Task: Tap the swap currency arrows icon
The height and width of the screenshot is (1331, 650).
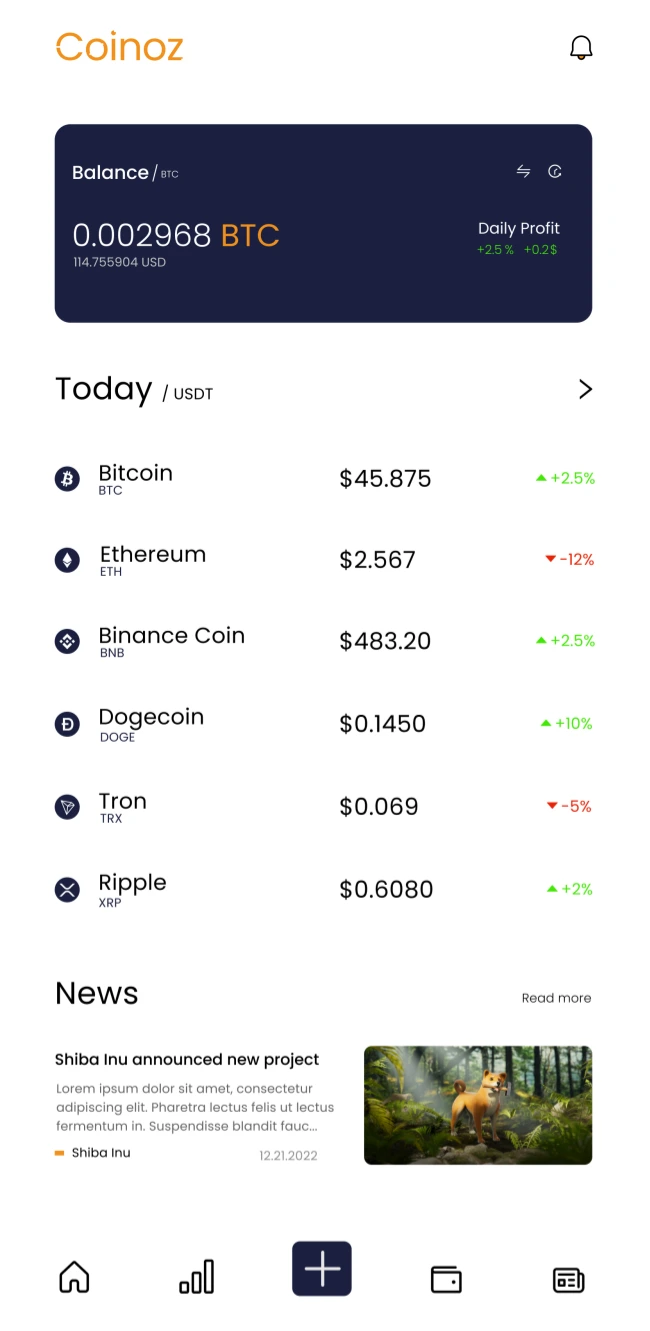Action: point(523,172)
